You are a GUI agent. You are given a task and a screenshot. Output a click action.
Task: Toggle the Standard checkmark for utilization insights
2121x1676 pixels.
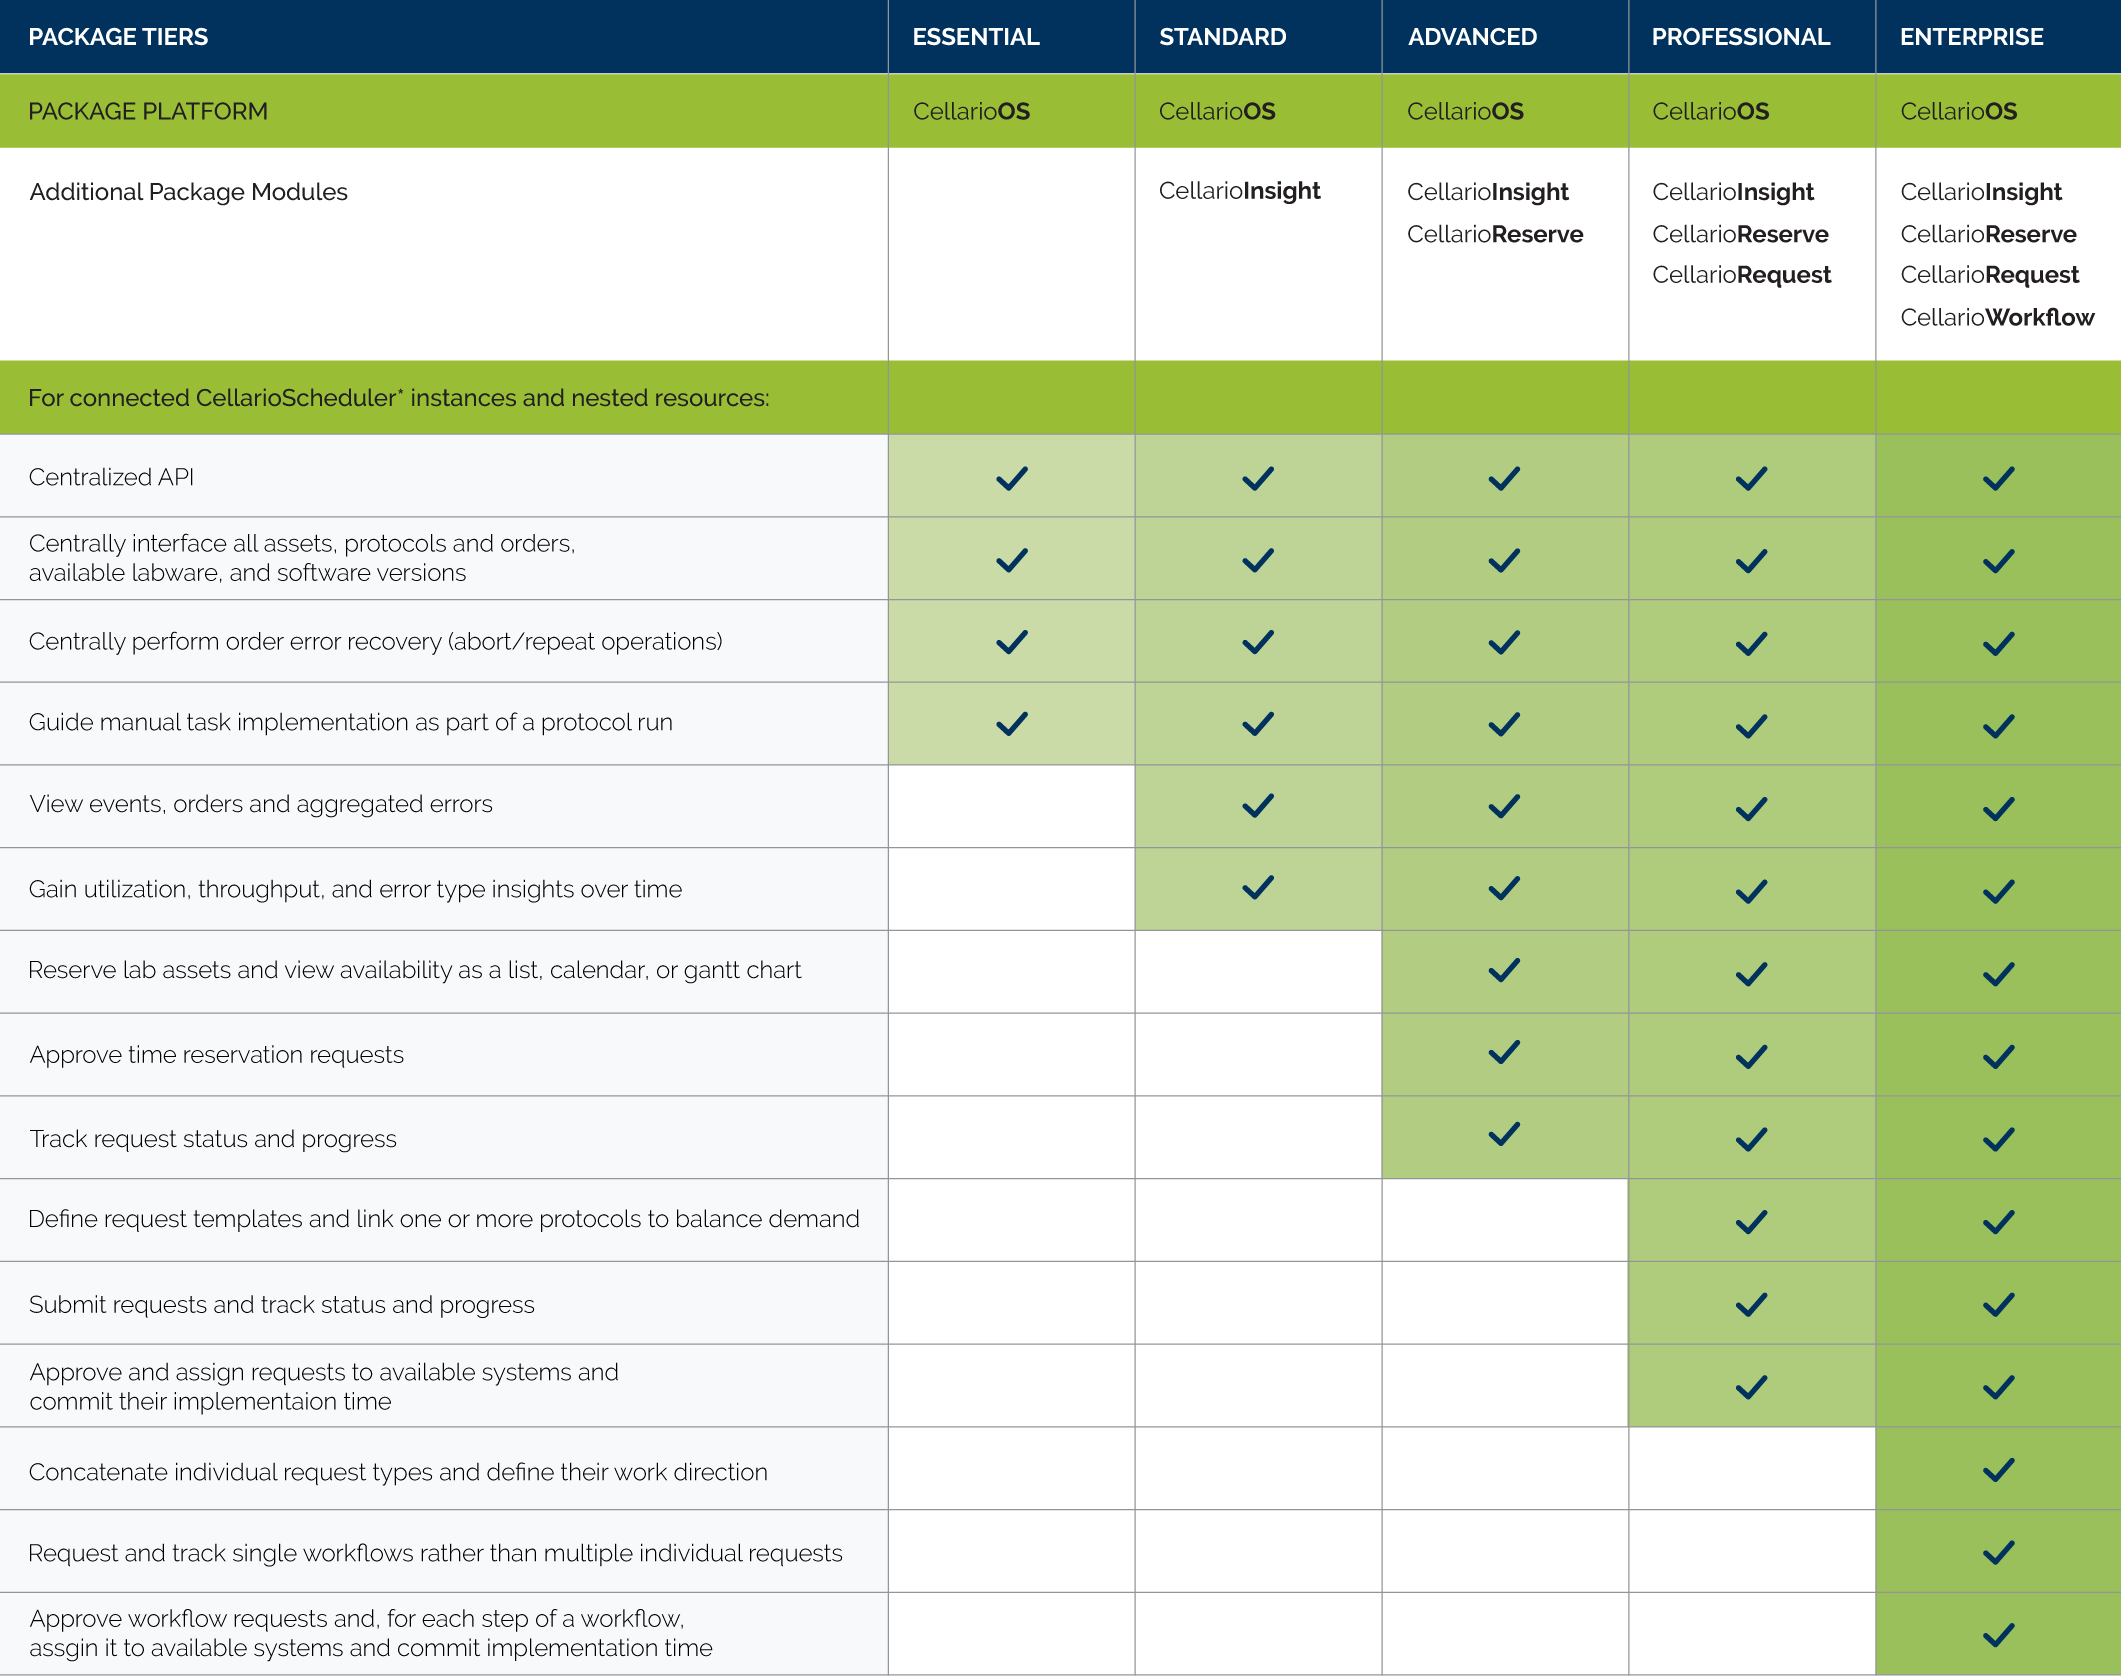[1257, 889]
